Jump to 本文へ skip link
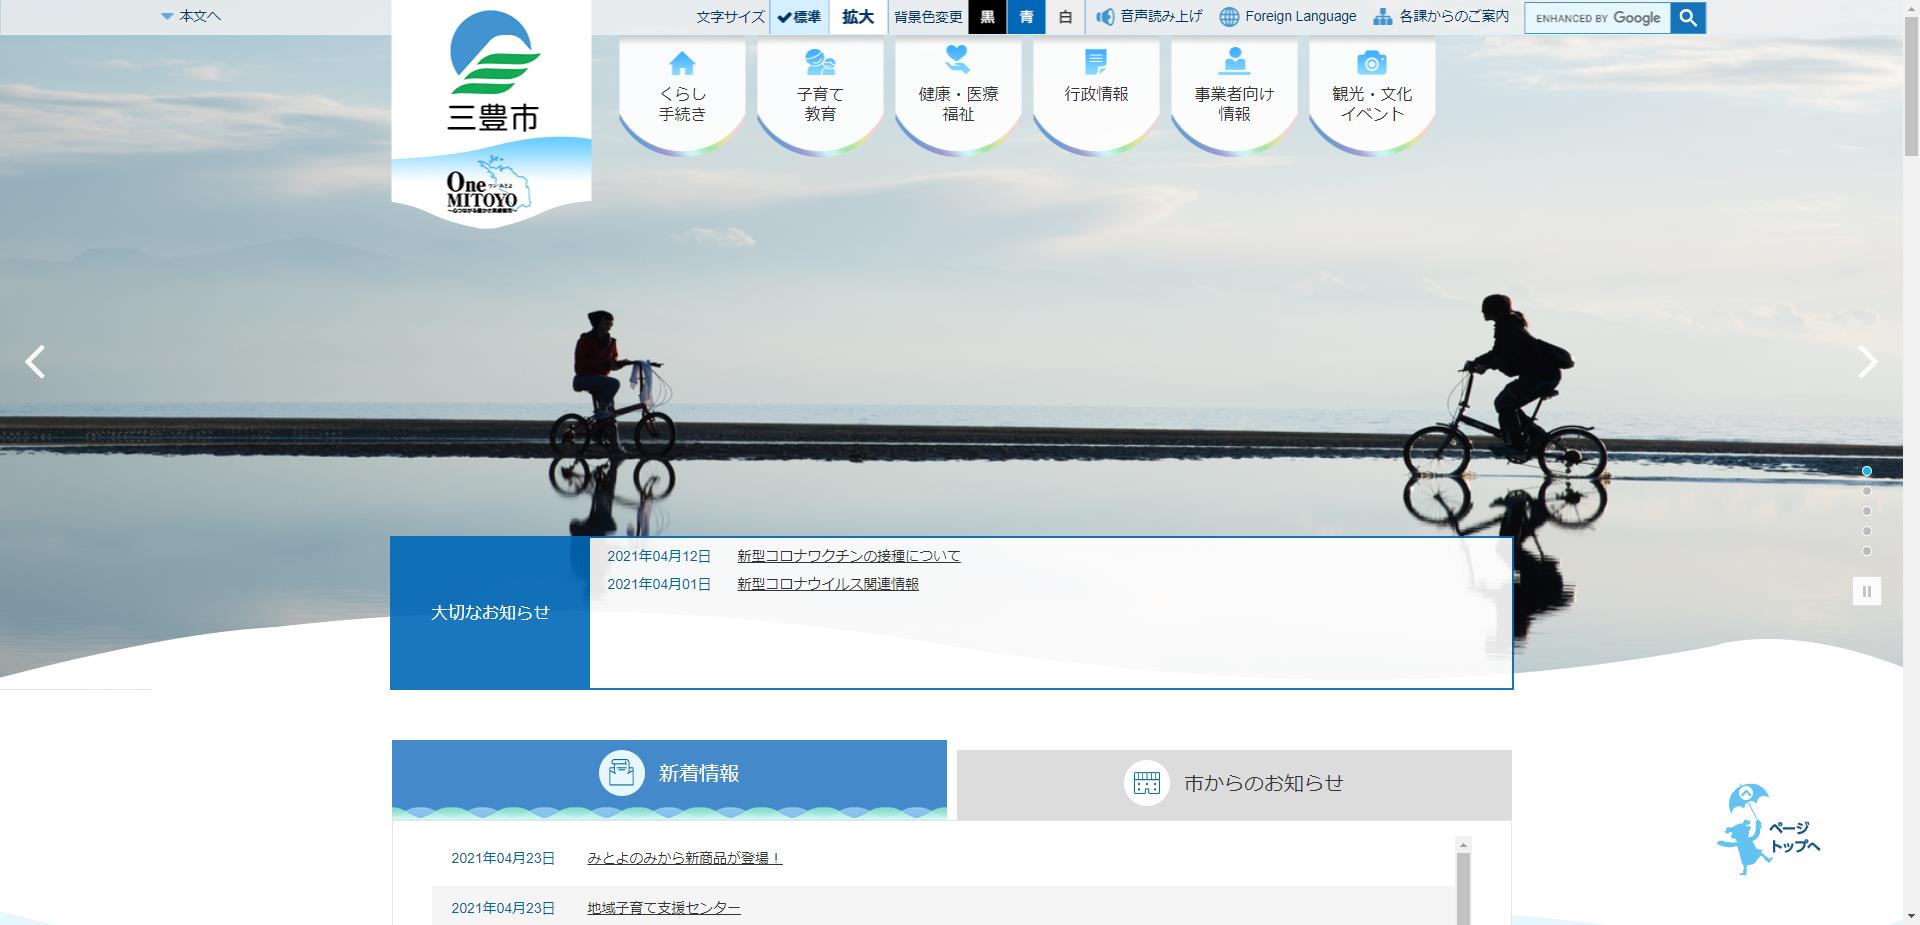This screenshot has height=925, width=1920. click(191, 16)
